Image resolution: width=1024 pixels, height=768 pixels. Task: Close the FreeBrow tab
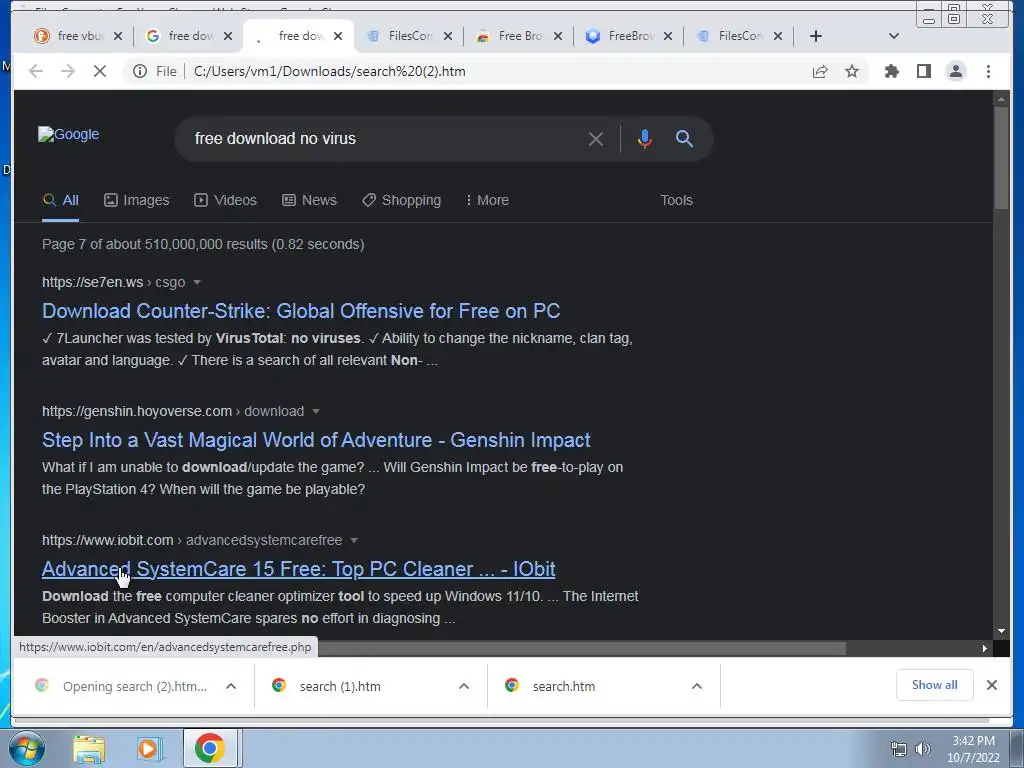[x=667, y=36]
